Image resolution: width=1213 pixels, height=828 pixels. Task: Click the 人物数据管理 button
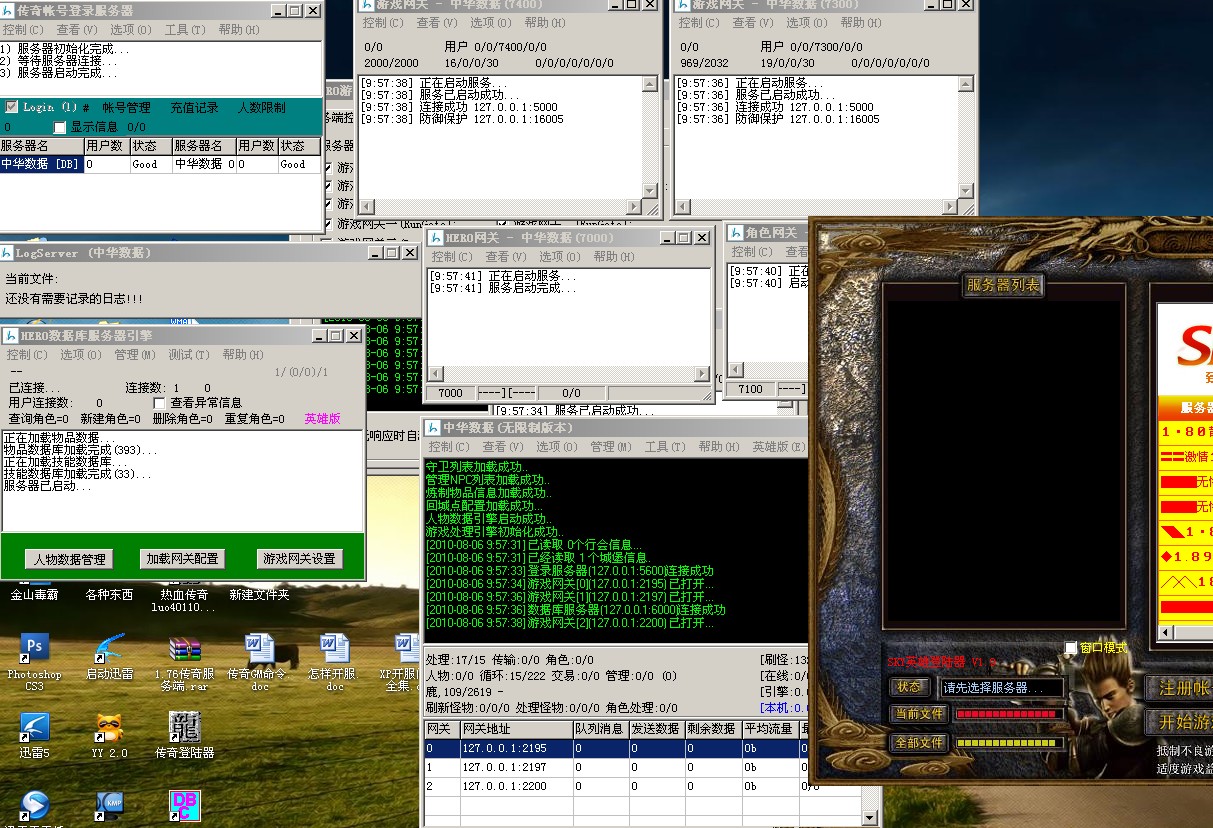[x=69, y=559]
